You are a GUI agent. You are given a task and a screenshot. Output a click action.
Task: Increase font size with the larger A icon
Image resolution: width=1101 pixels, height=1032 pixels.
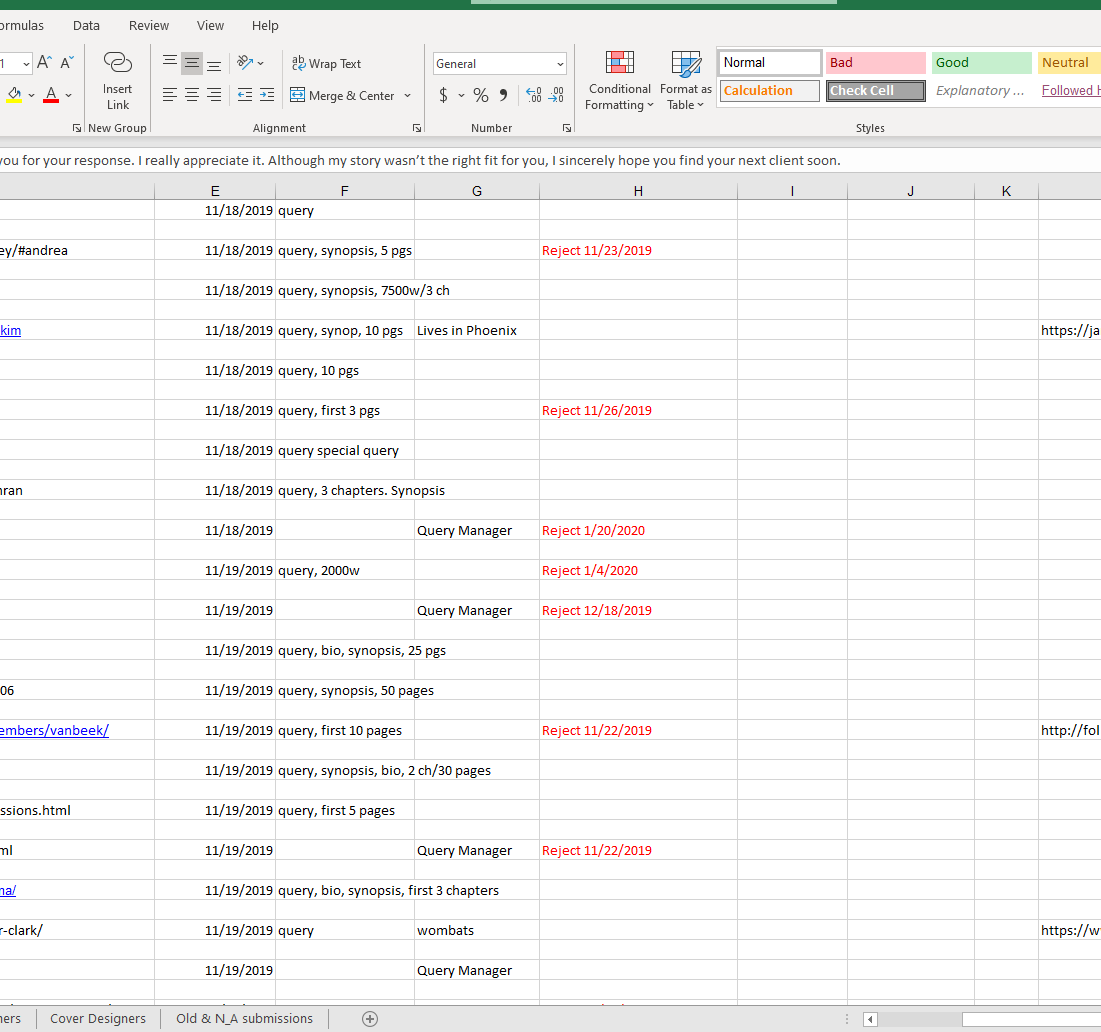click(x=44, y=63)
